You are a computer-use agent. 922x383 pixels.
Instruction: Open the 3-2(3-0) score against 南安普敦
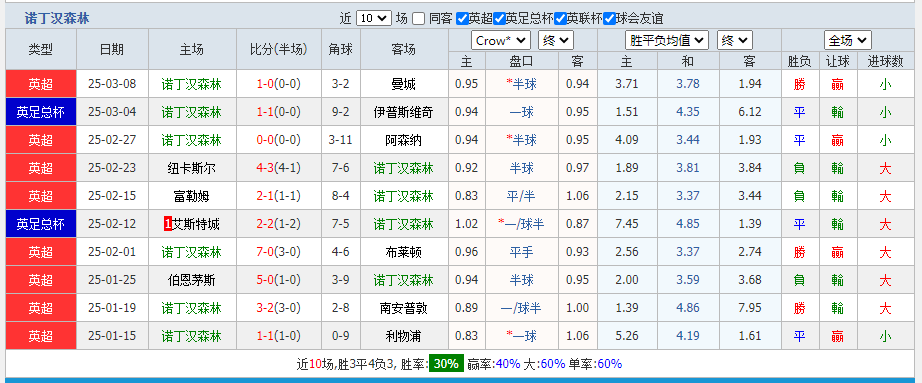point(279,308)
